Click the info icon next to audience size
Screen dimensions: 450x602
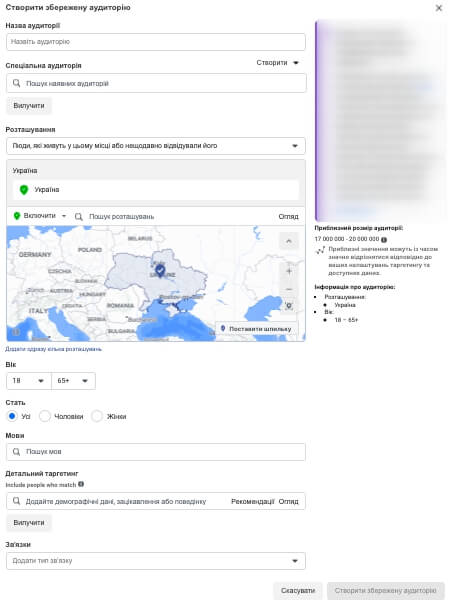tap(384, 240)
